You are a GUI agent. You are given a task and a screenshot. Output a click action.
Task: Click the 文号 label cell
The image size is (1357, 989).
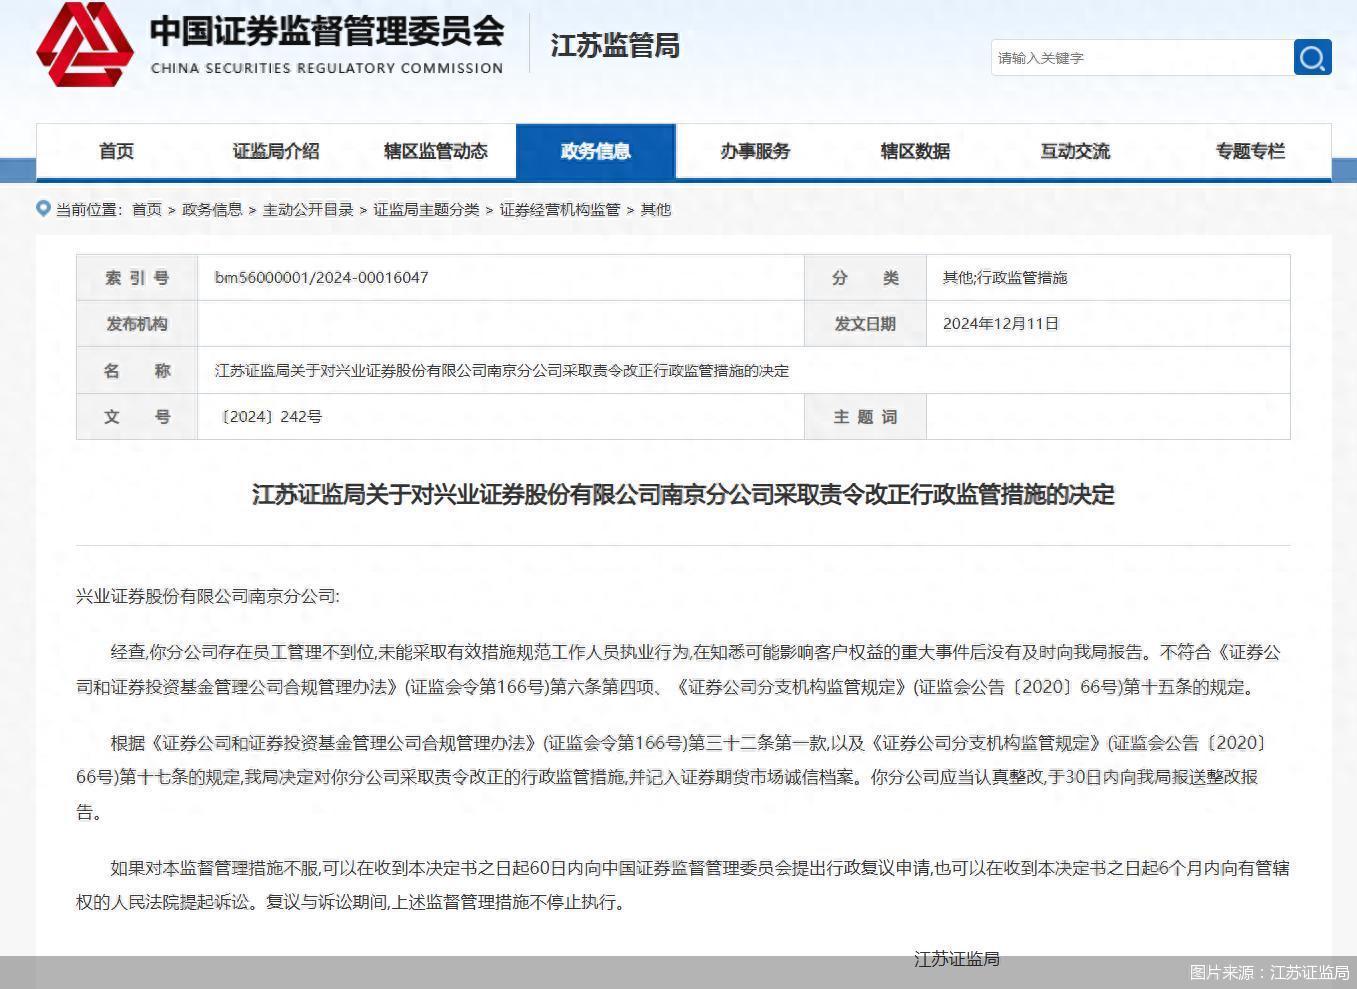pyautogui.click(x=137, y=416)
